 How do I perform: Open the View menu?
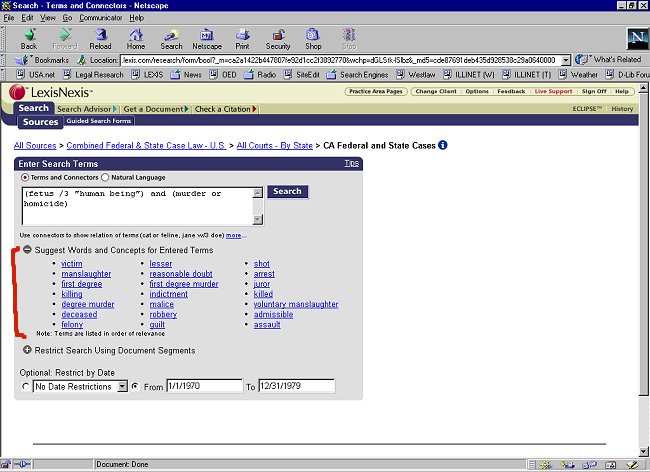click(x=48, y=18)
